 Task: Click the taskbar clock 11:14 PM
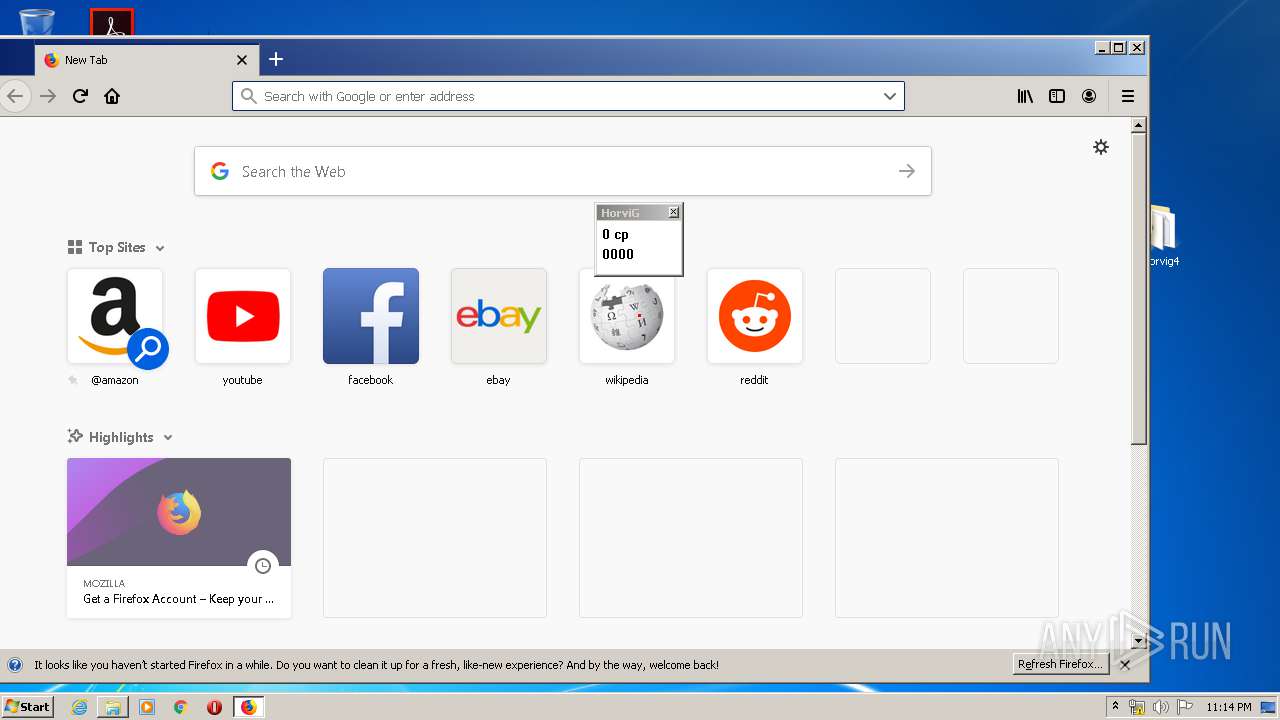pos(1229,707)
